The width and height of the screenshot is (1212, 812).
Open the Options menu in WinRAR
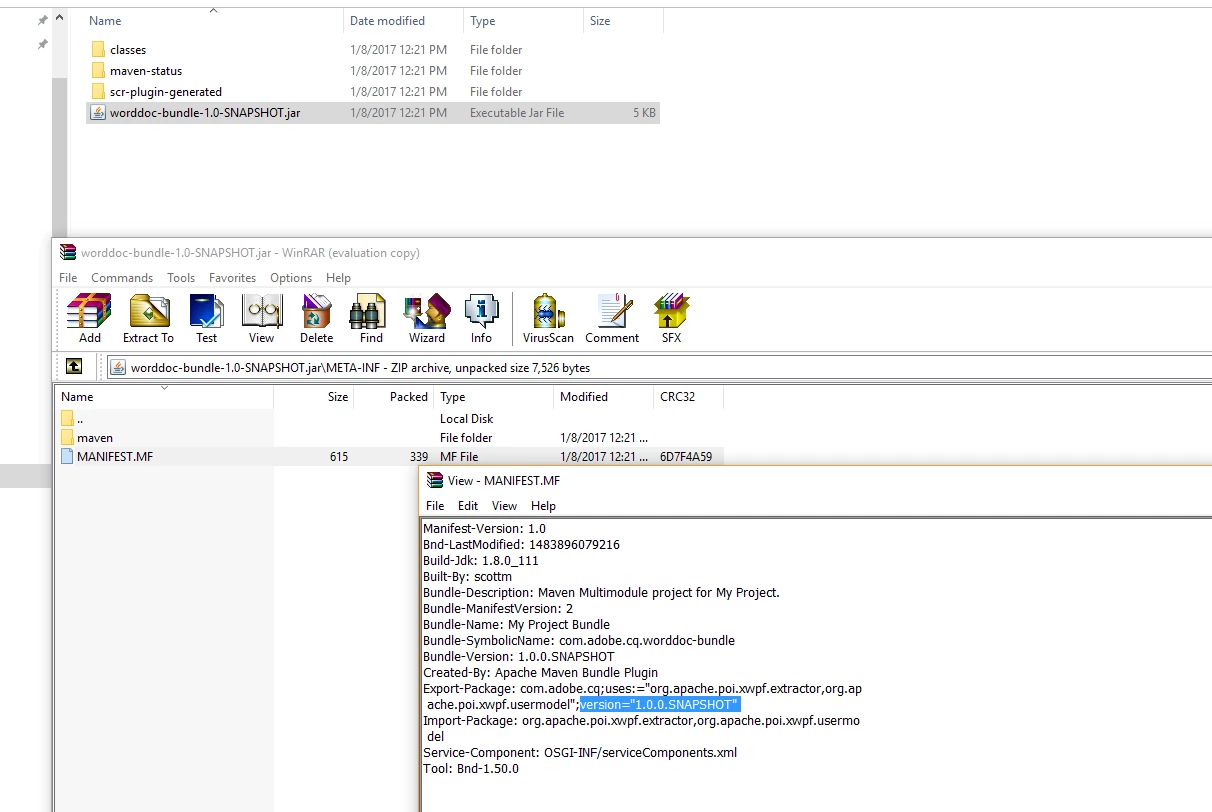pos(291,278)
